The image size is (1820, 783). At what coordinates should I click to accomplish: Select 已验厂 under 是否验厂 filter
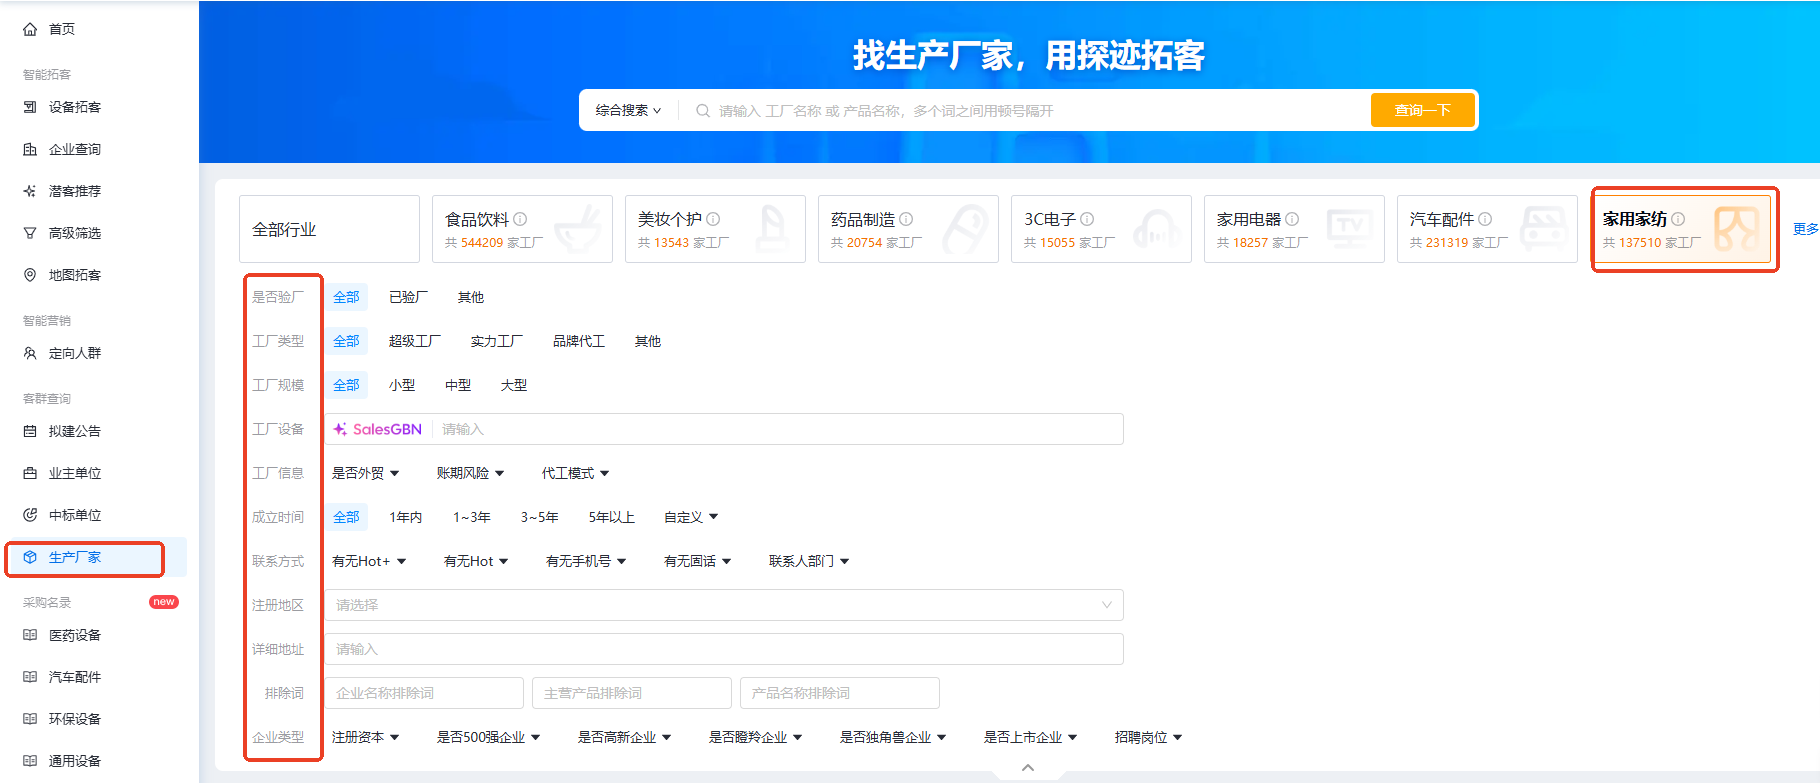click(408, 297)
